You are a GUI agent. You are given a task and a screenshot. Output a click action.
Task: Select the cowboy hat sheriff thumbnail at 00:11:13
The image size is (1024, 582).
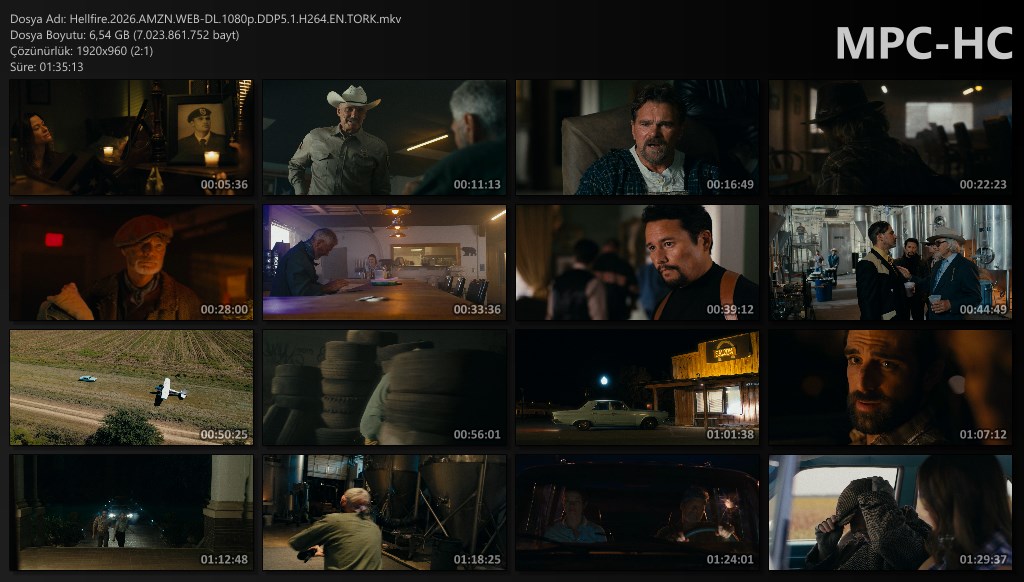point(384,138)
